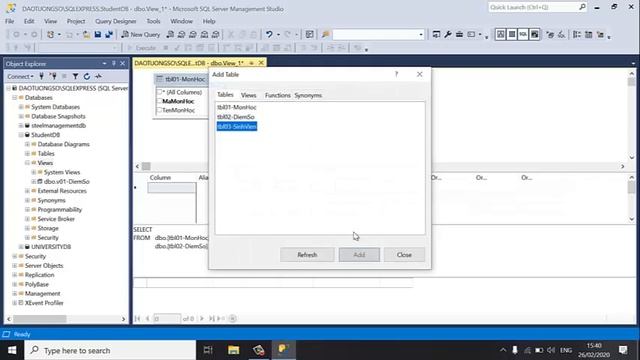Click the Undo arrow icon
Viewport: 640px width, 360px height.
269,35
